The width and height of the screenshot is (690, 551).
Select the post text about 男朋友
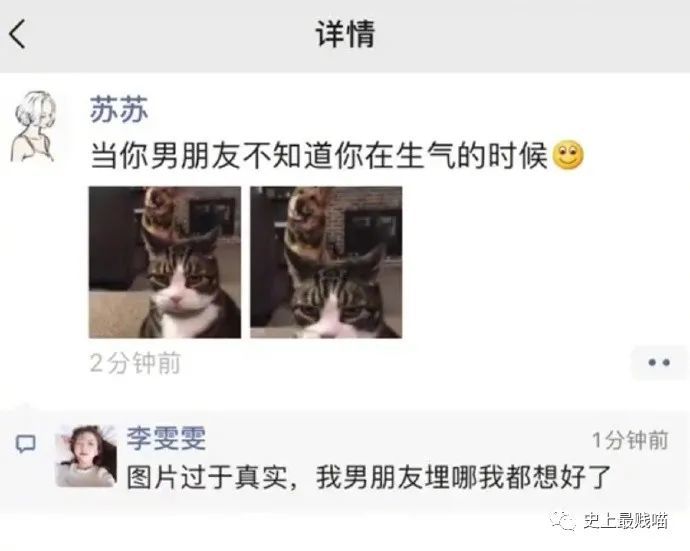[319, 155]
